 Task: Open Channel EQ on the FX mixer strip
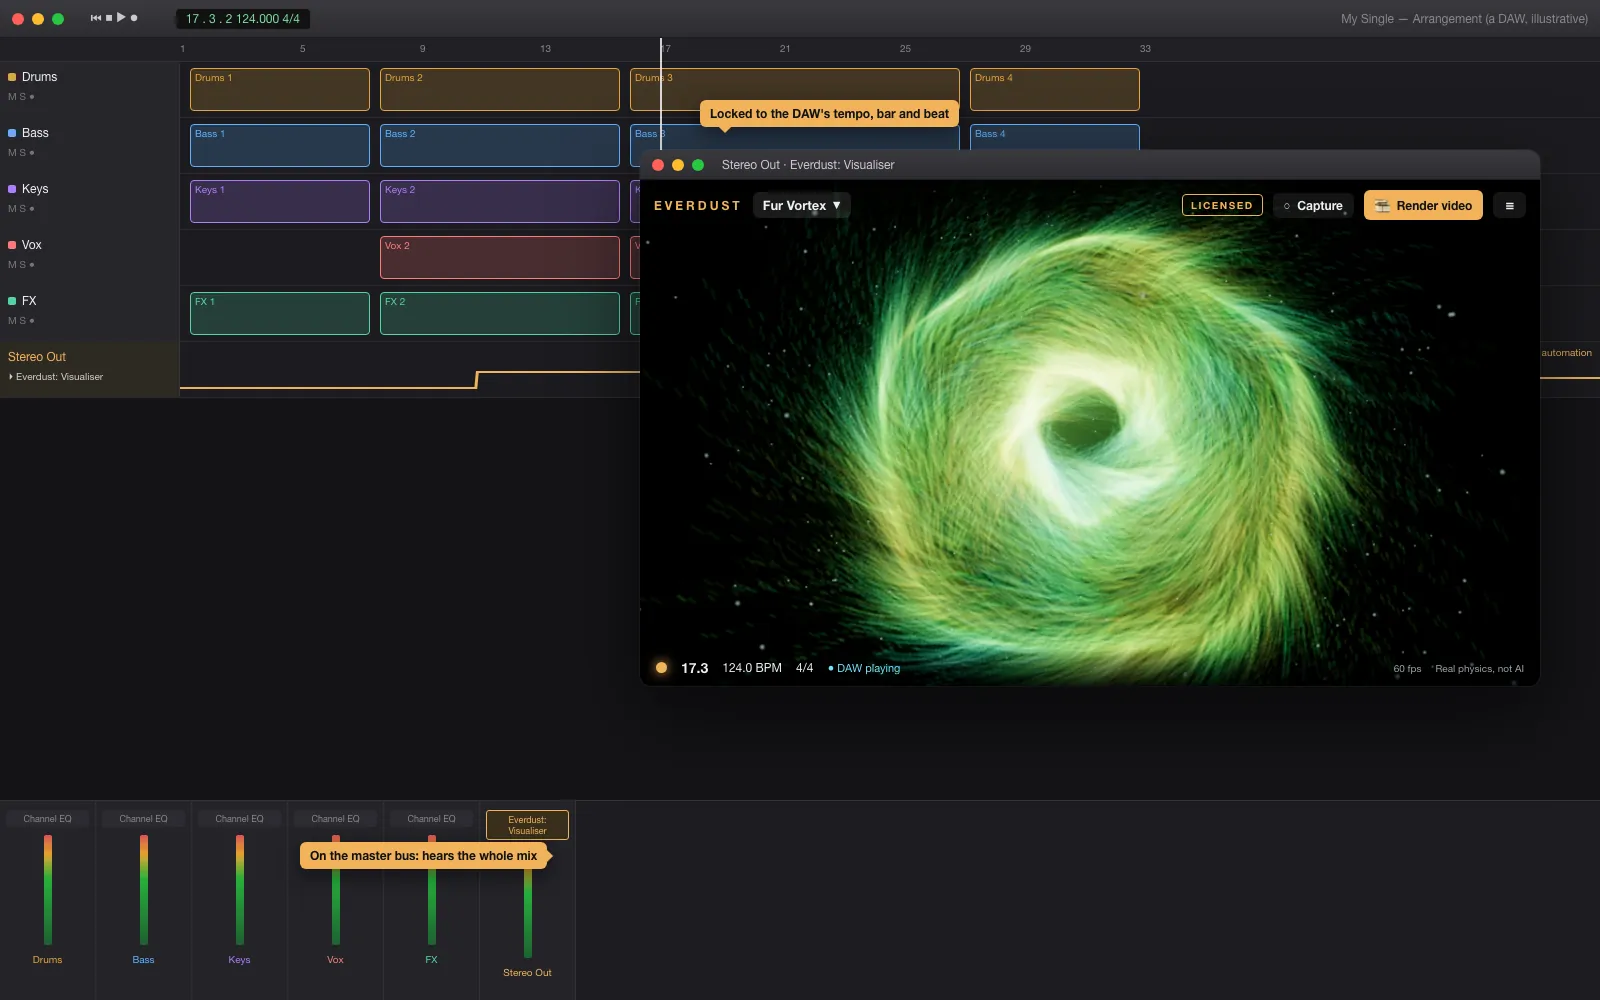point(431,819)
